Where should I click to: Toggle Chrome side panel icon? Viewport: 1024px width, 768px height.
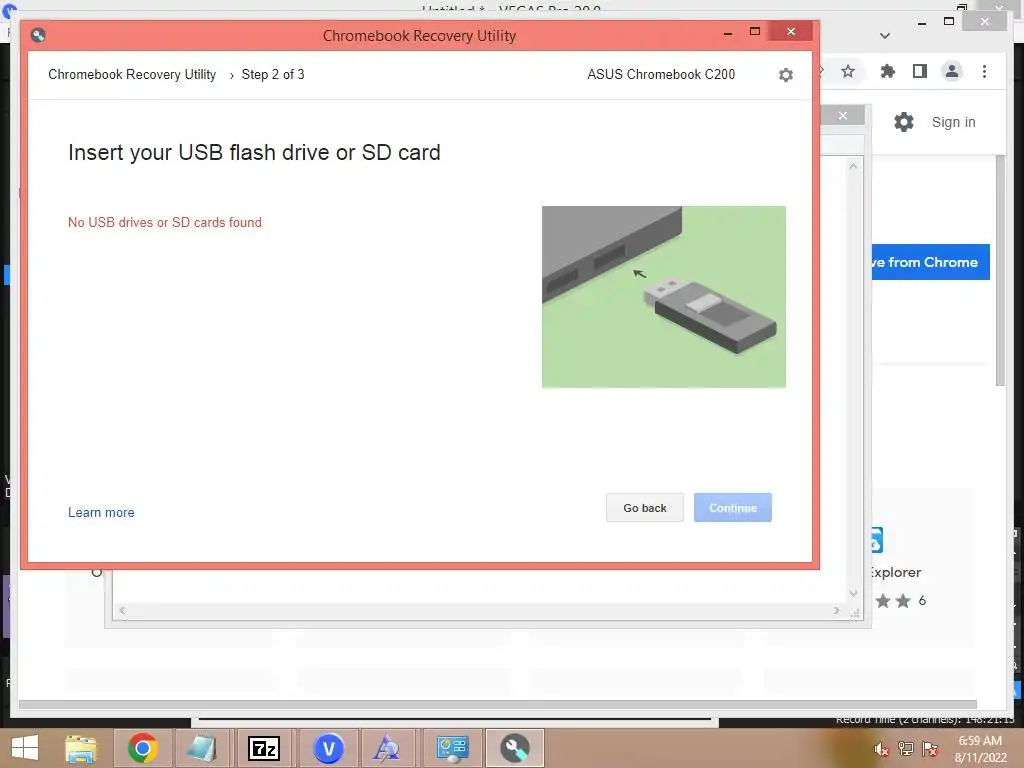pyautogui.click(x=920, y=71)
